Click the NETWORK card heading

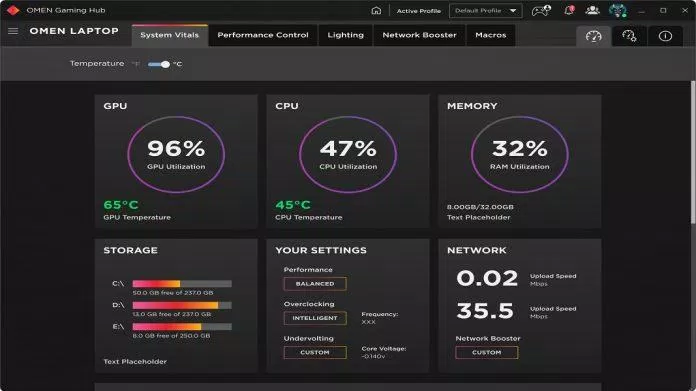point(477,250)
